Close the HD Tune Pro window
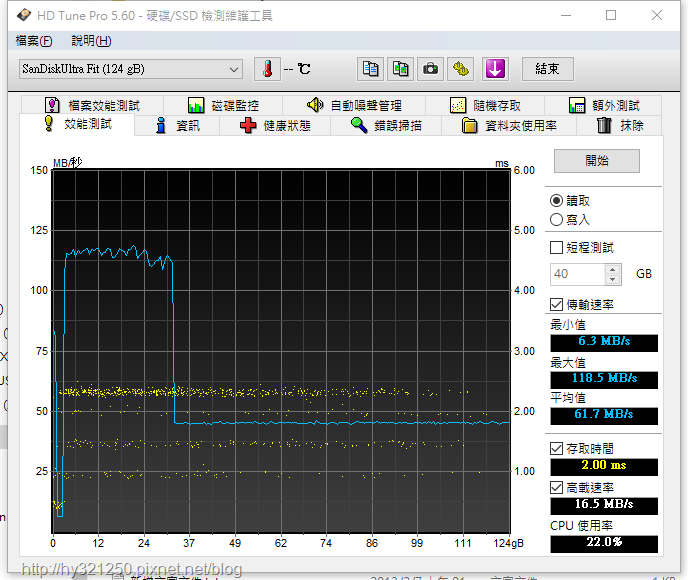This screenshot has width=688, height=580. (656, 15)
